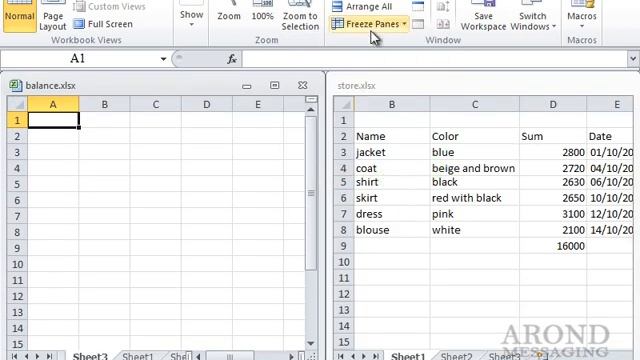Click Arrange All windows
The image size is (640, 360).
click(x=362, y=7)
